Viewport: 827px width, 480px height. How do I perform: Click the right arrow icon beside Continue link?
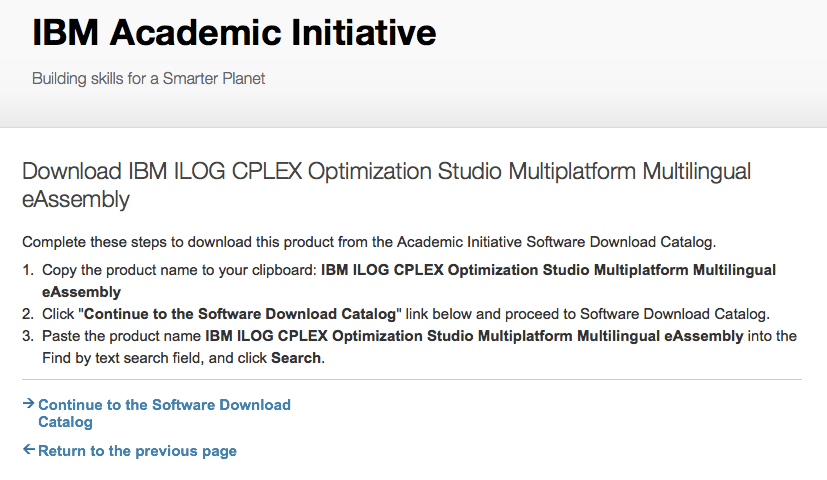point(28,404)
